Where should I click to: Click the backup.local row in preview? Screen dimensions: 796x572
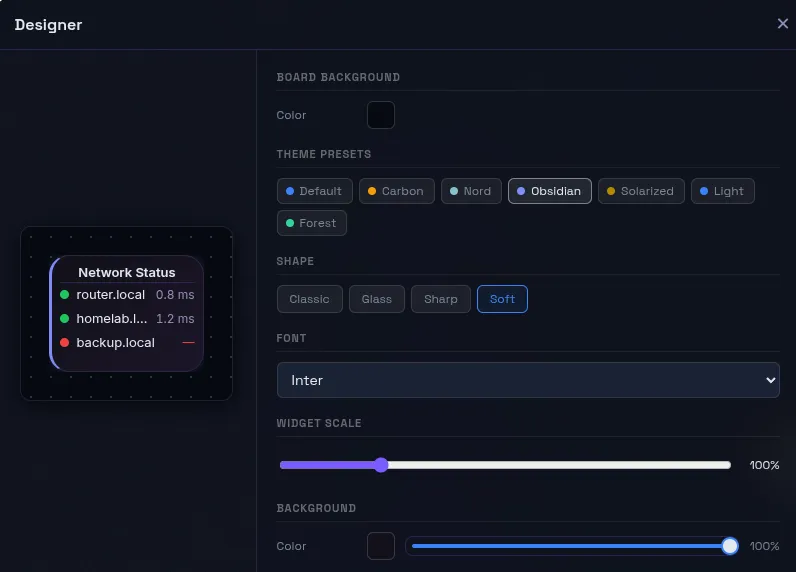[127, 343]
